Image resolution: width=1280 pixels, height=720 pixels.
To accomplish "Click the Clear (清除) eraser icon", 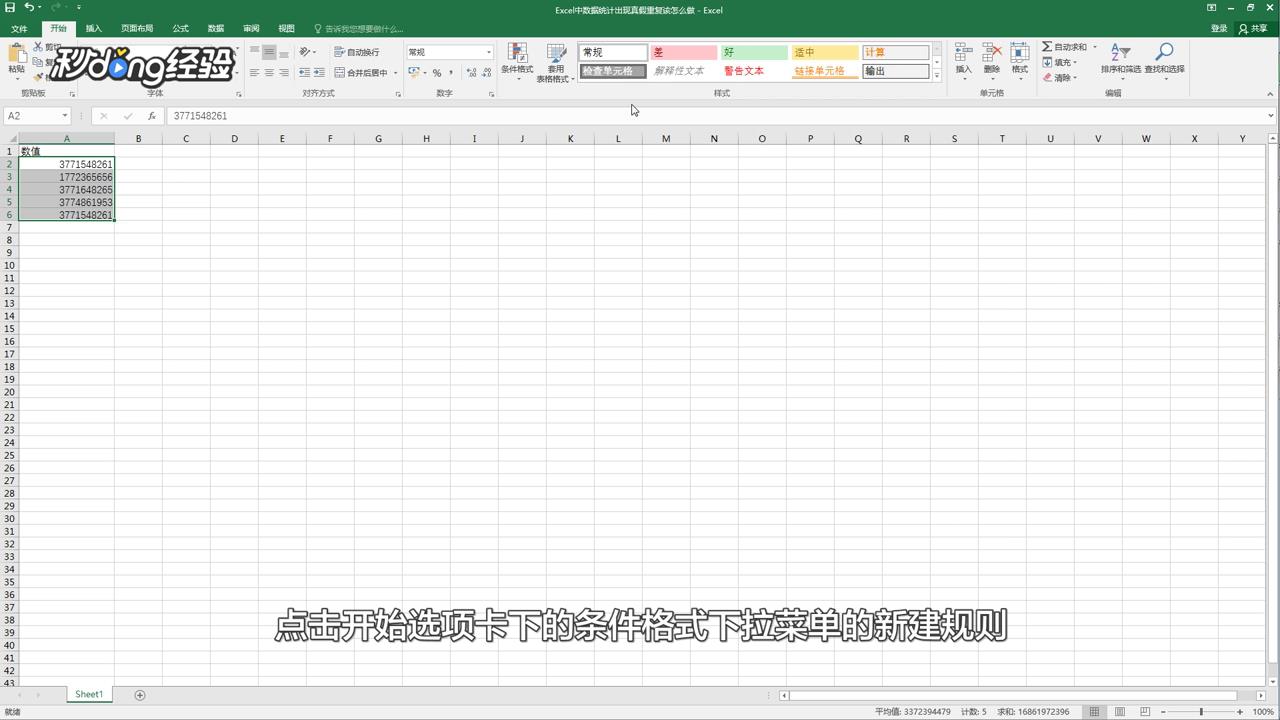I will pos(1047,77).
